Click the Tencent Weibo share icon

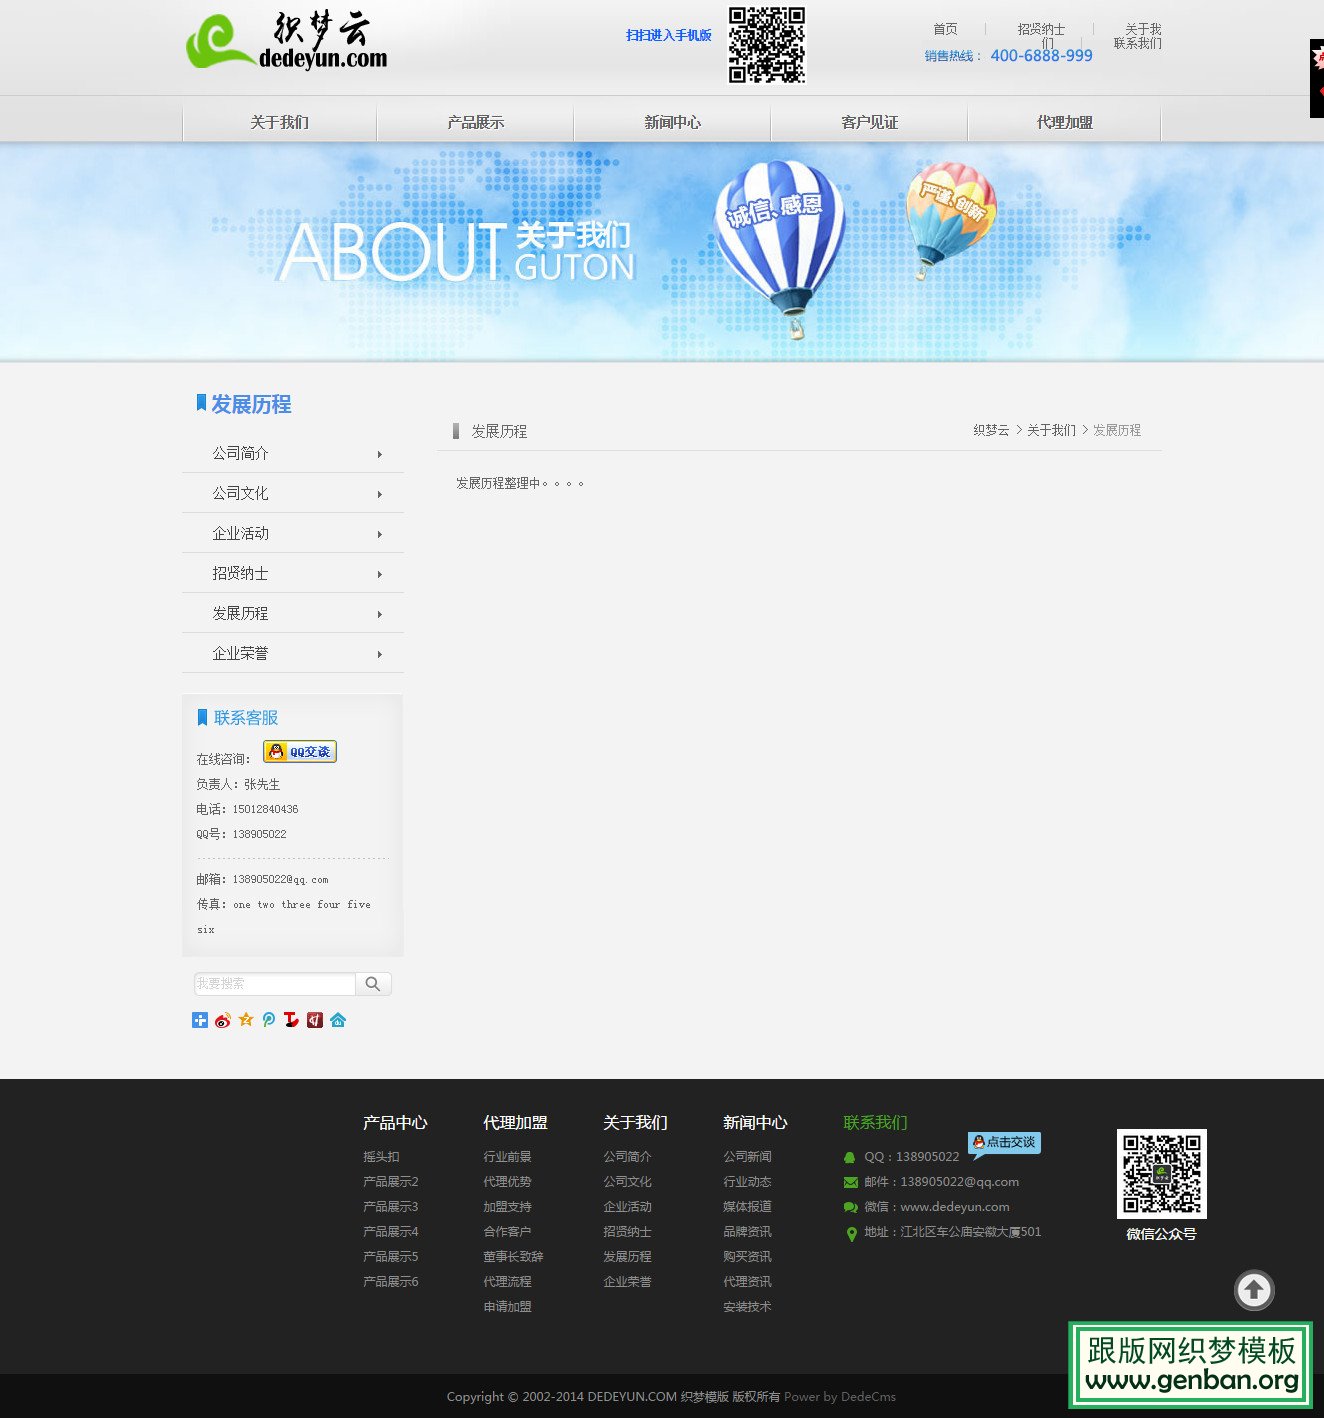click(269, 1020)
